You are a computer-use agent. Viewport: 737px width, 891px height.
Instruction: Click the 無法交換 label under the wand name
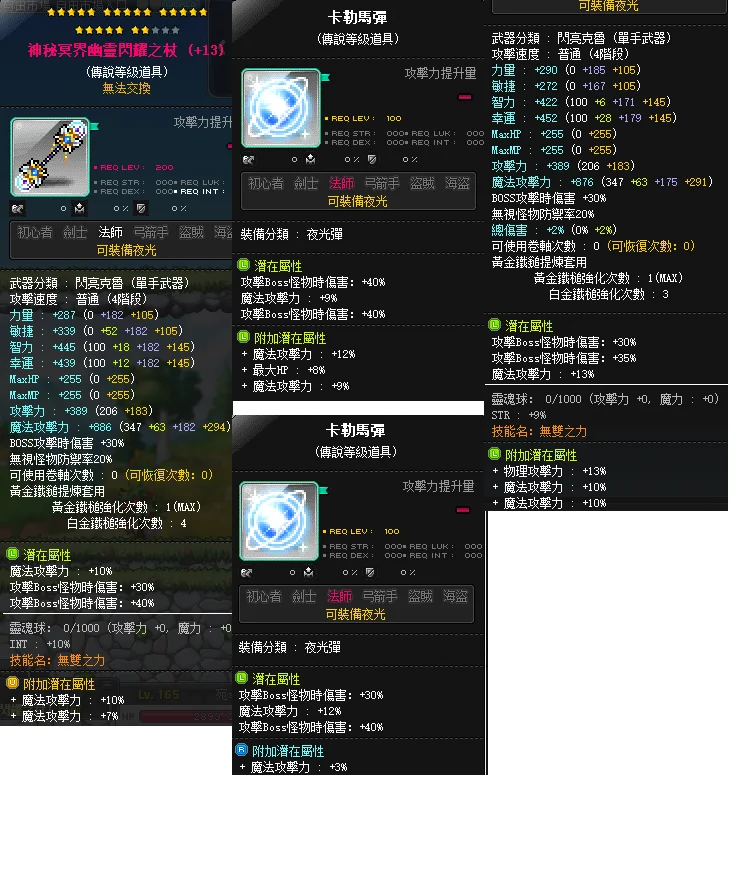pyautogui.click(x=127, y=88)
